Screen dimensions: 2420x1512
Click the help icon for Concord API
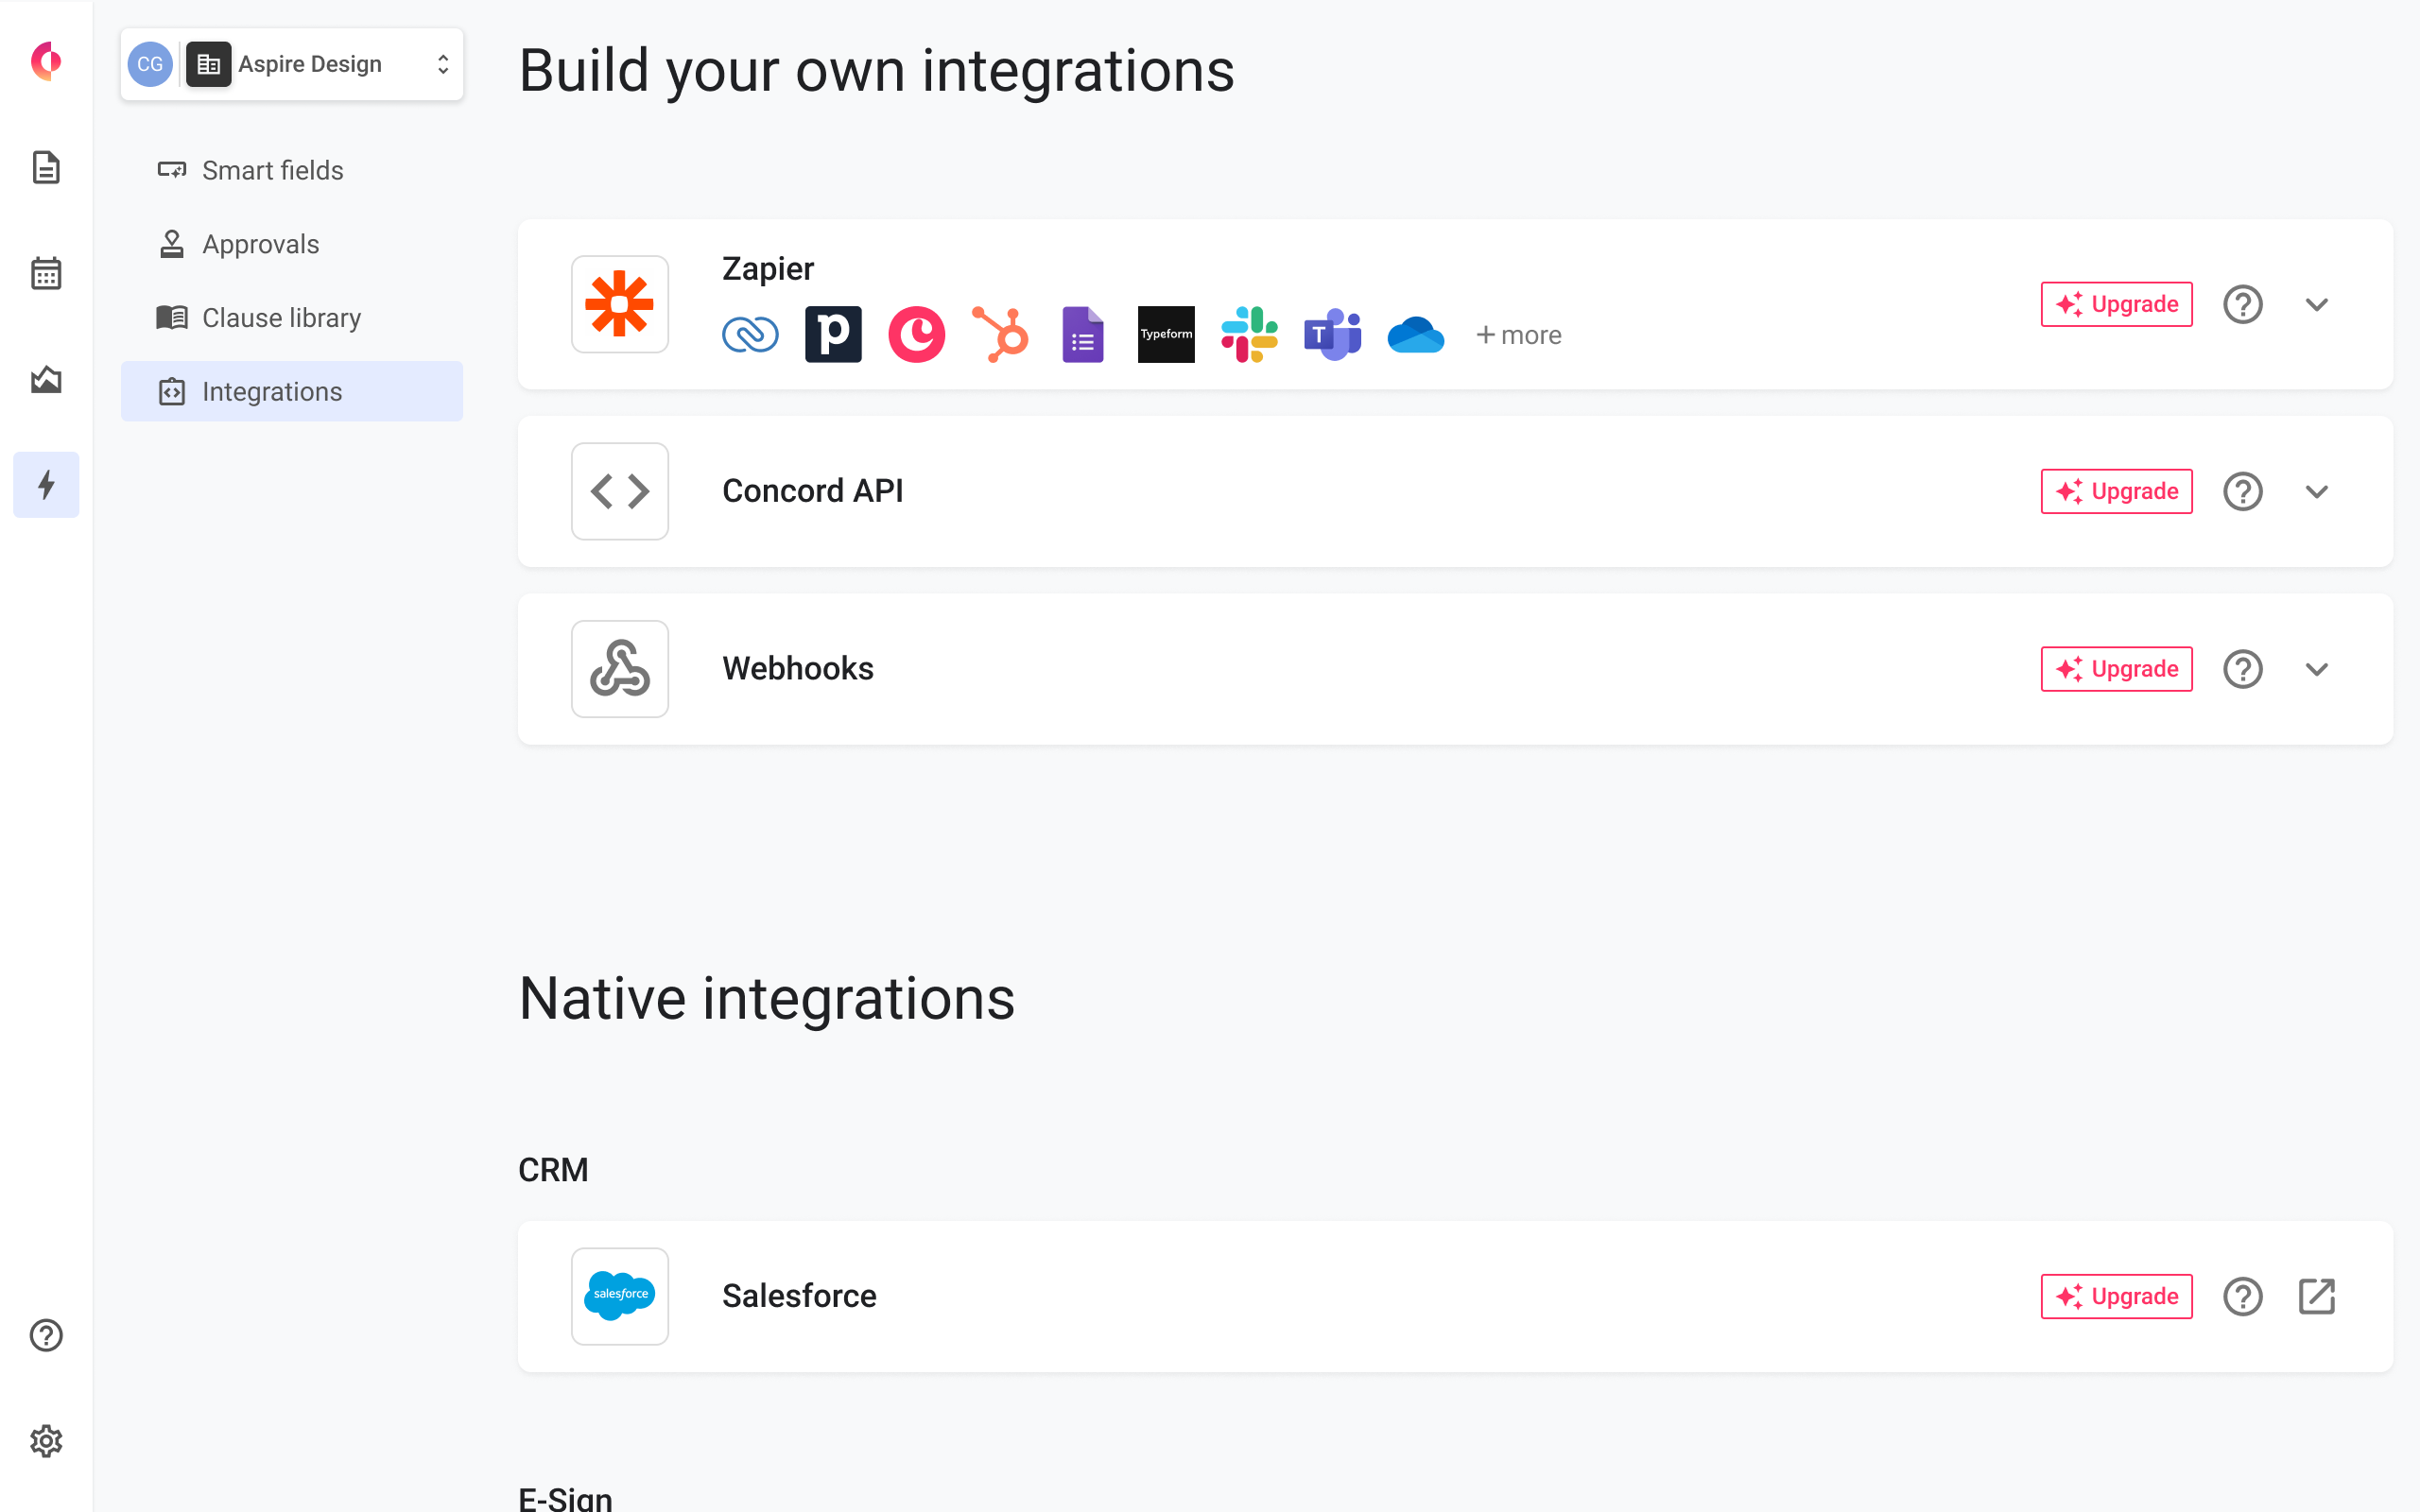tap(2242, 491)
